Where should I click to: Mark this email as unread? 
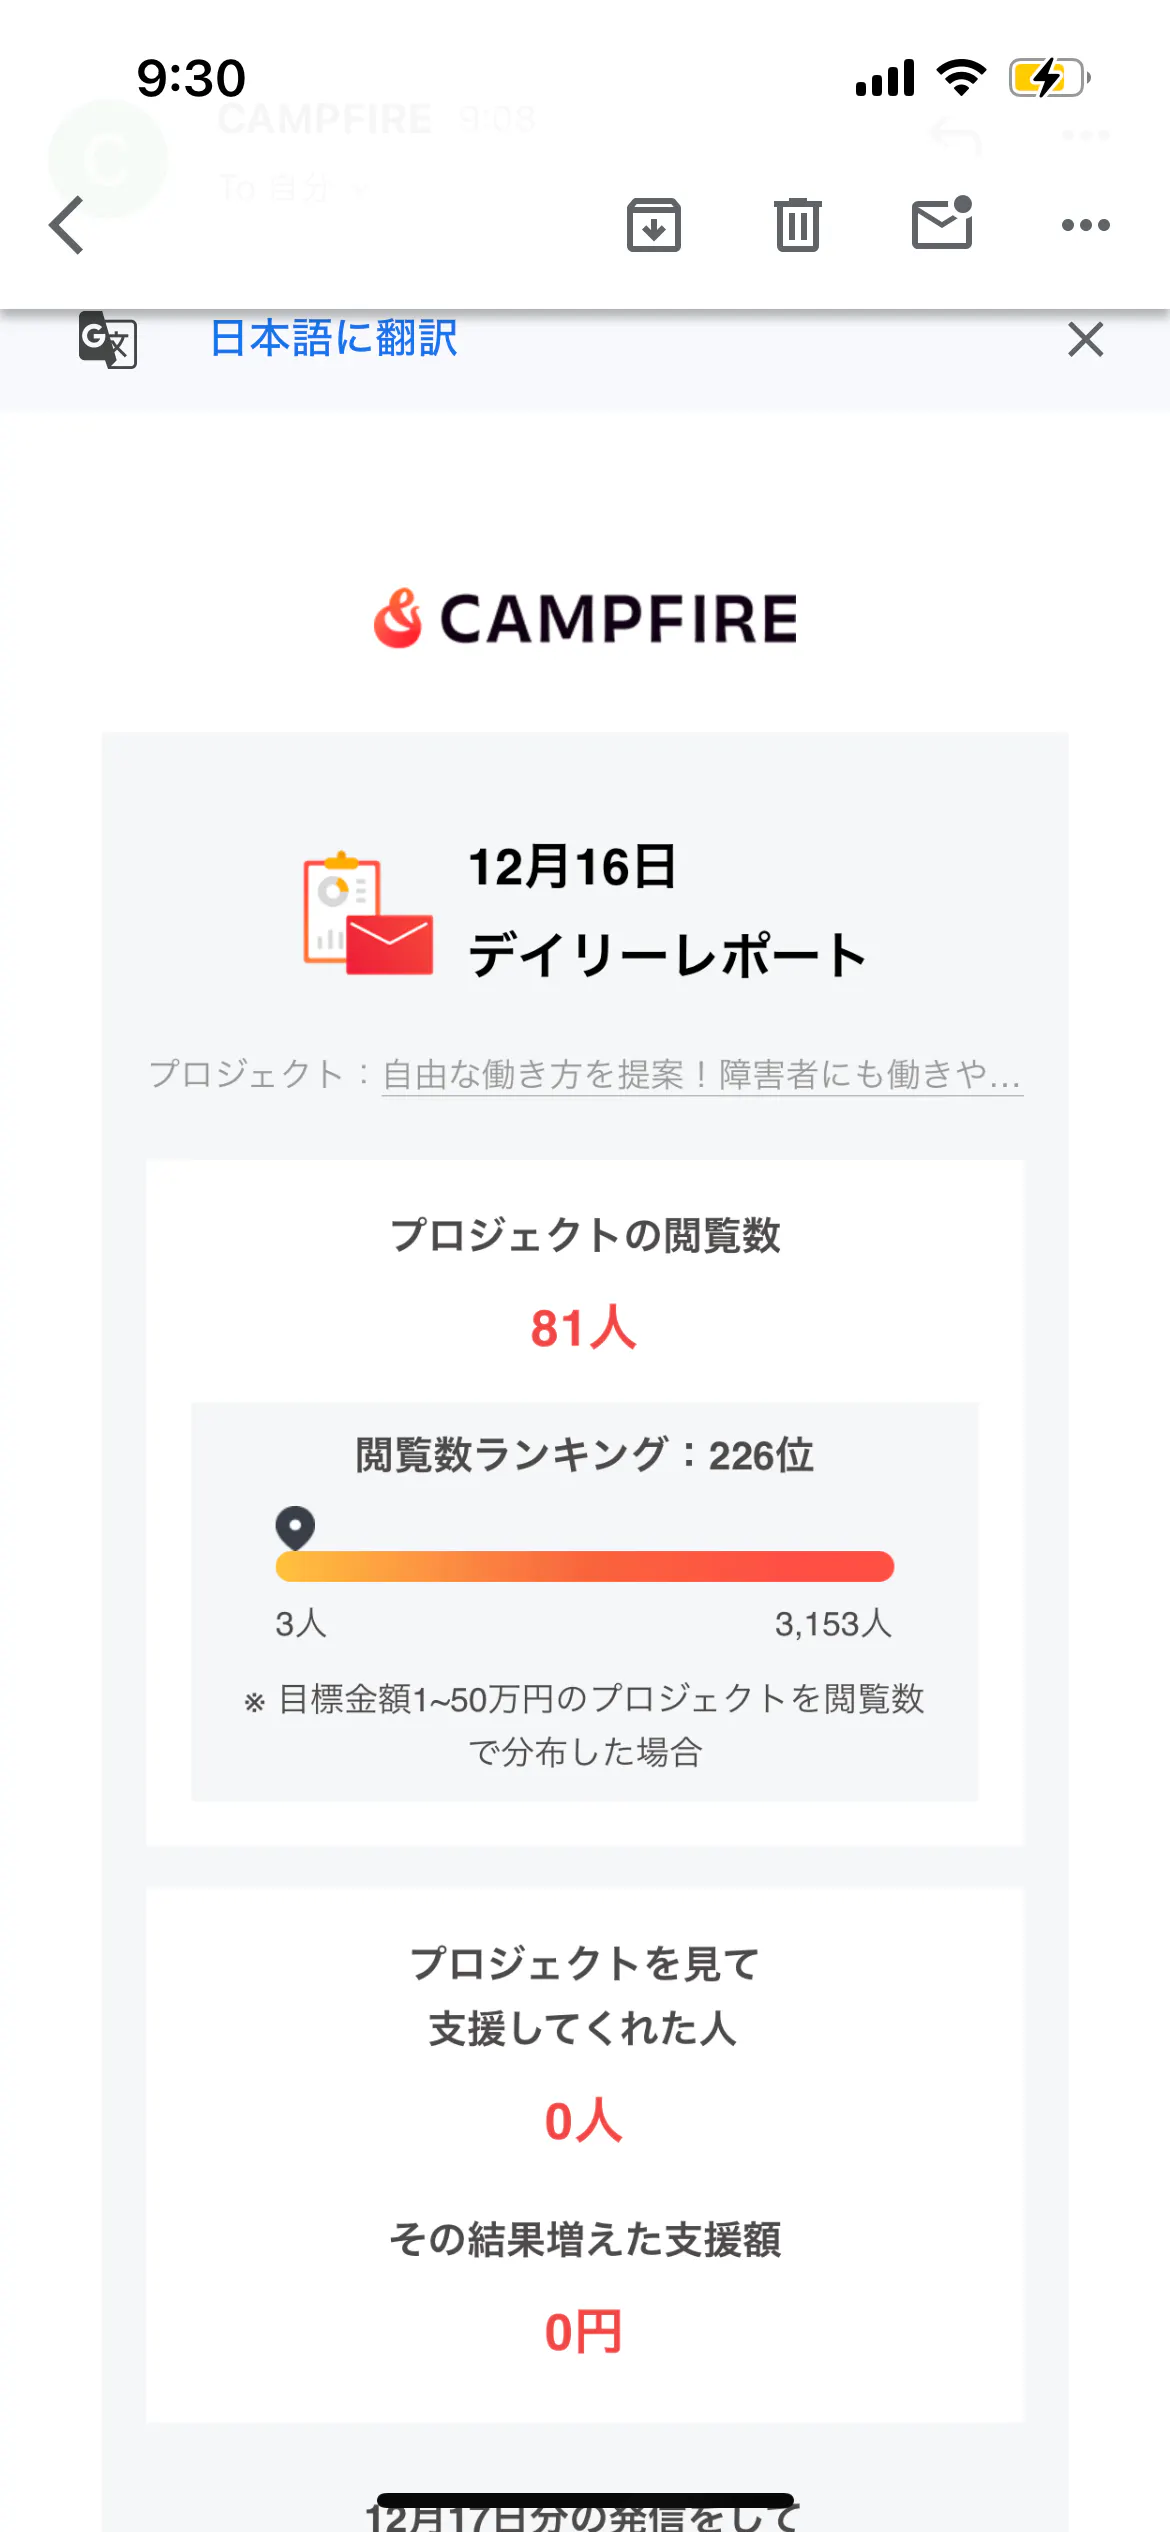pyautogui.click(x=942, y=223)
